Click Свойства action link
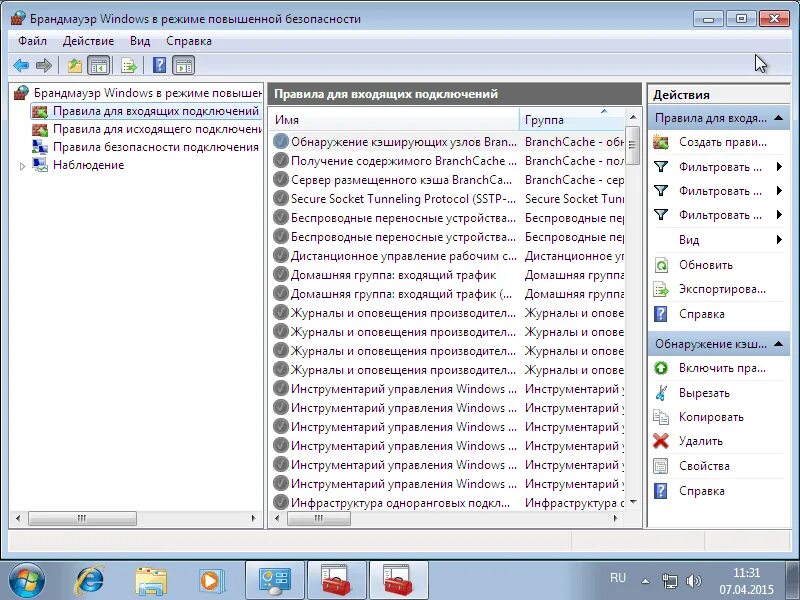The height and width of the screenshot is (600, 800). [704, 466]
